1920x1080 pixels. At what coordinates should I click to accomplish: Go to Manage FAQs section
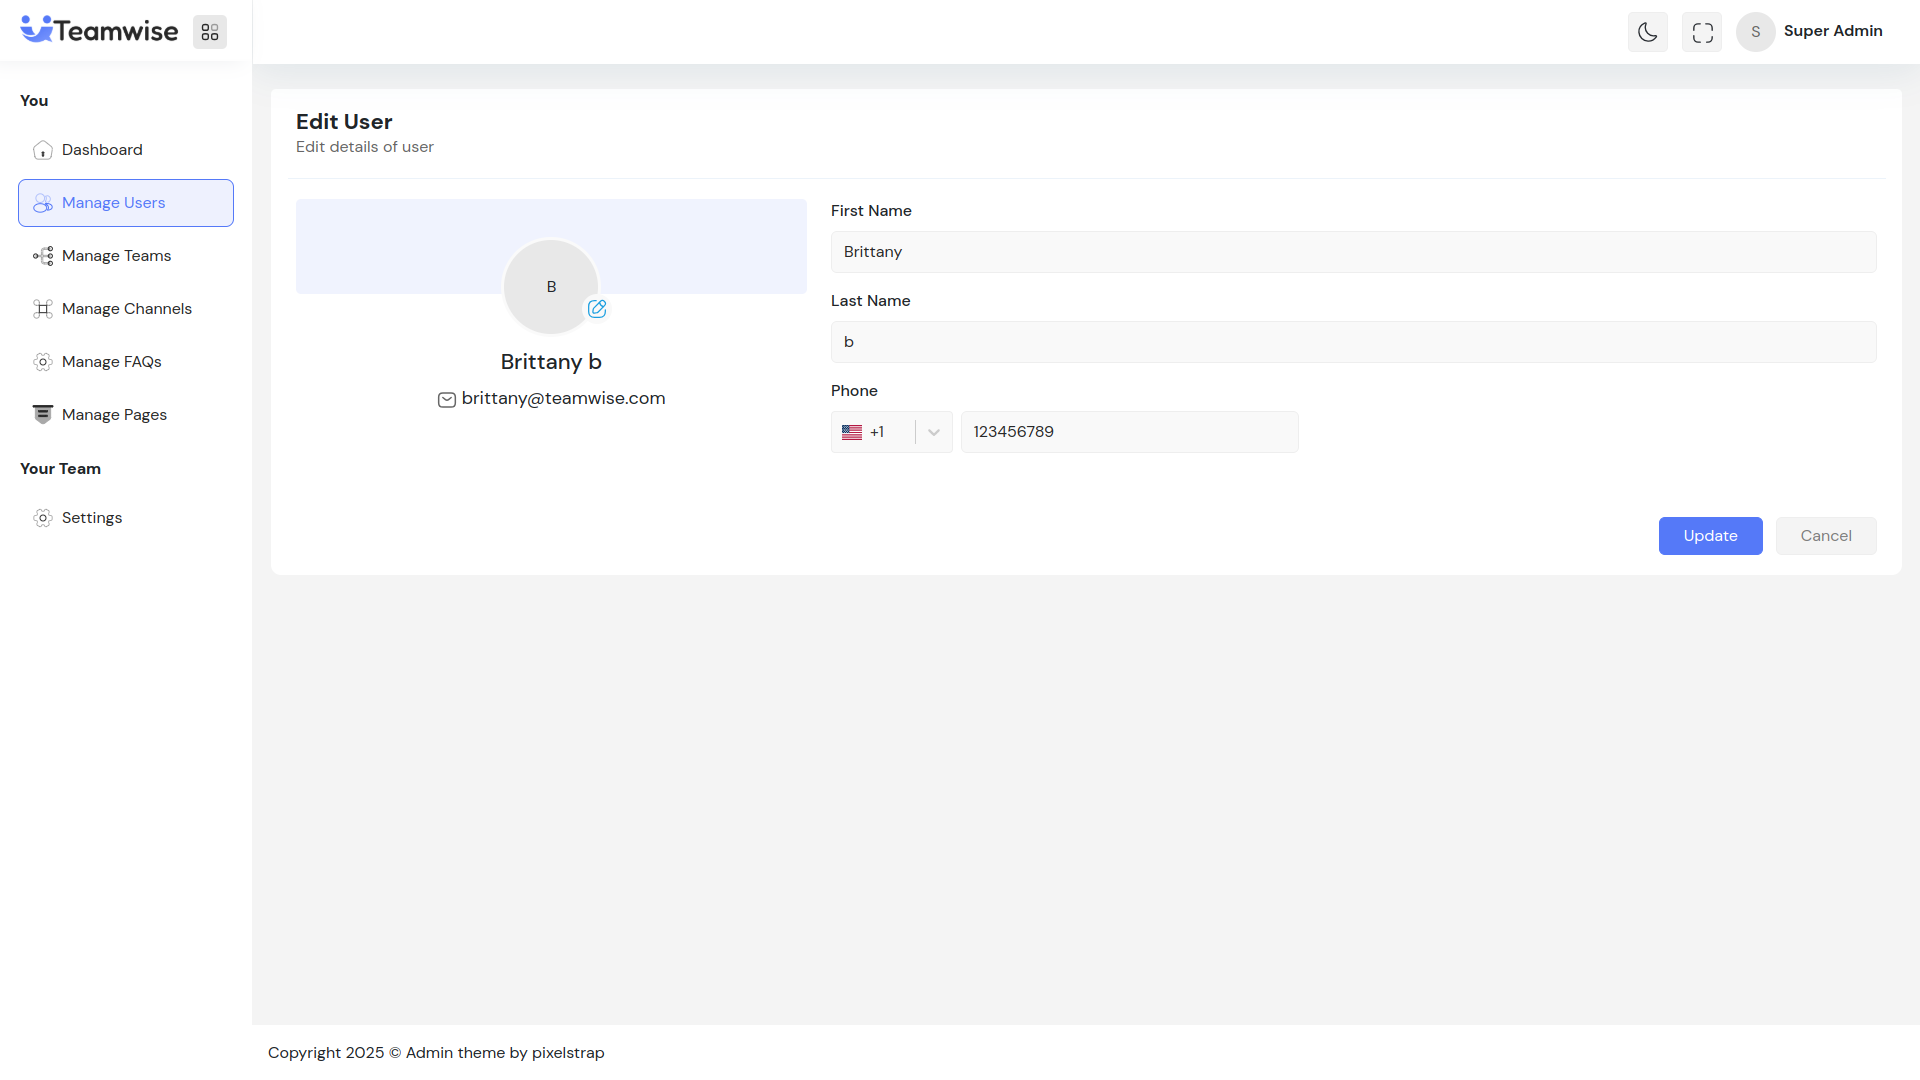pyautogui.click(x=111, y=362)
